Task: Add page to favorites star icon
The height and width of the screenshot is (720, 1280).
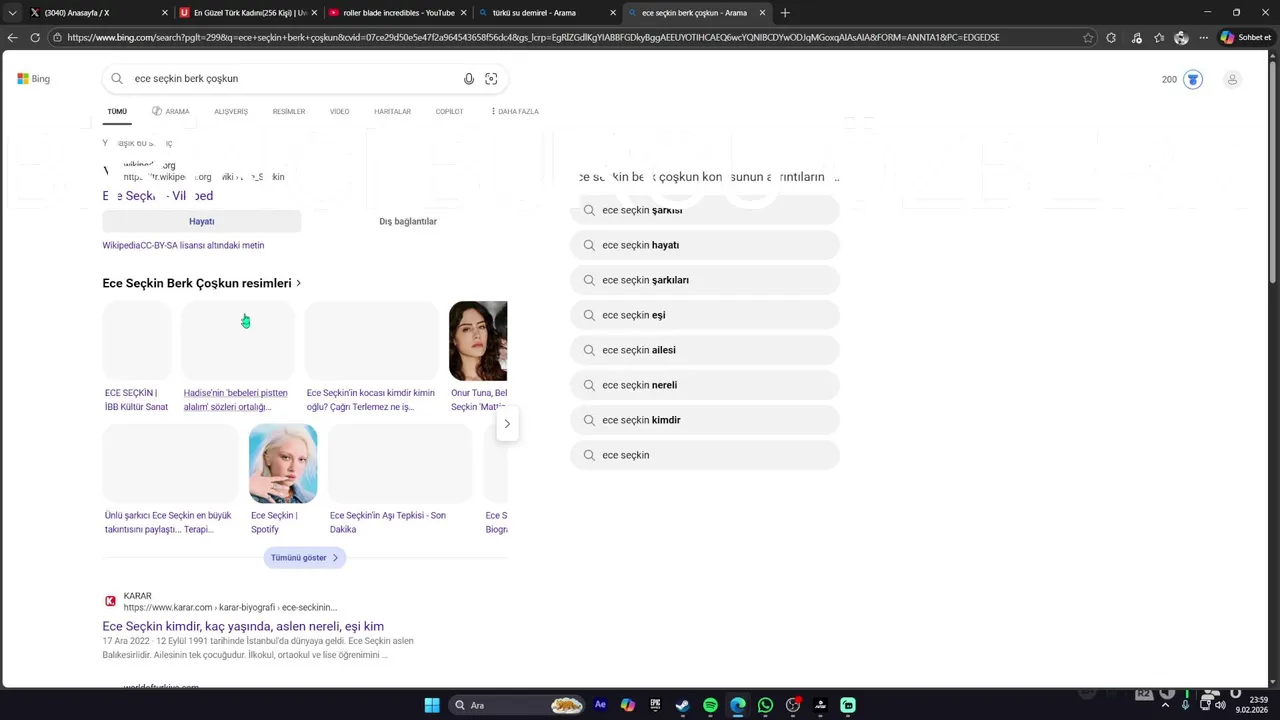Action: pyautogui.click(x=1088, y=37)
